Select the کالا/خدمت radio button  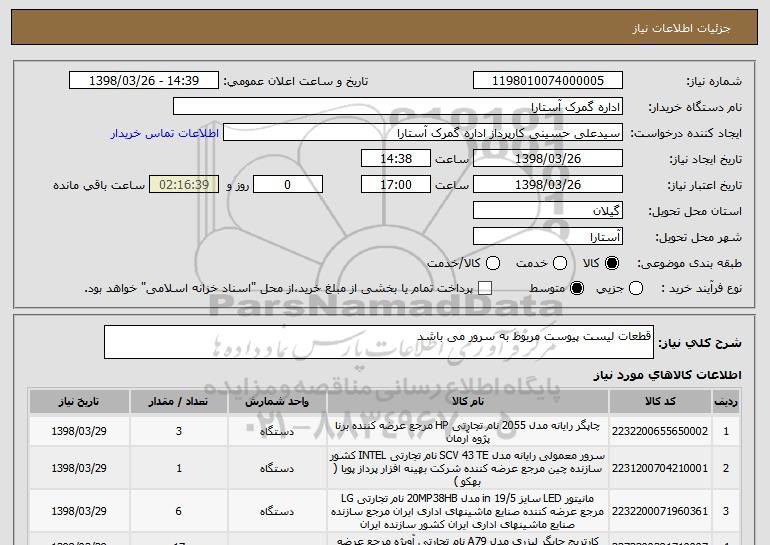(x=493, y=263)
